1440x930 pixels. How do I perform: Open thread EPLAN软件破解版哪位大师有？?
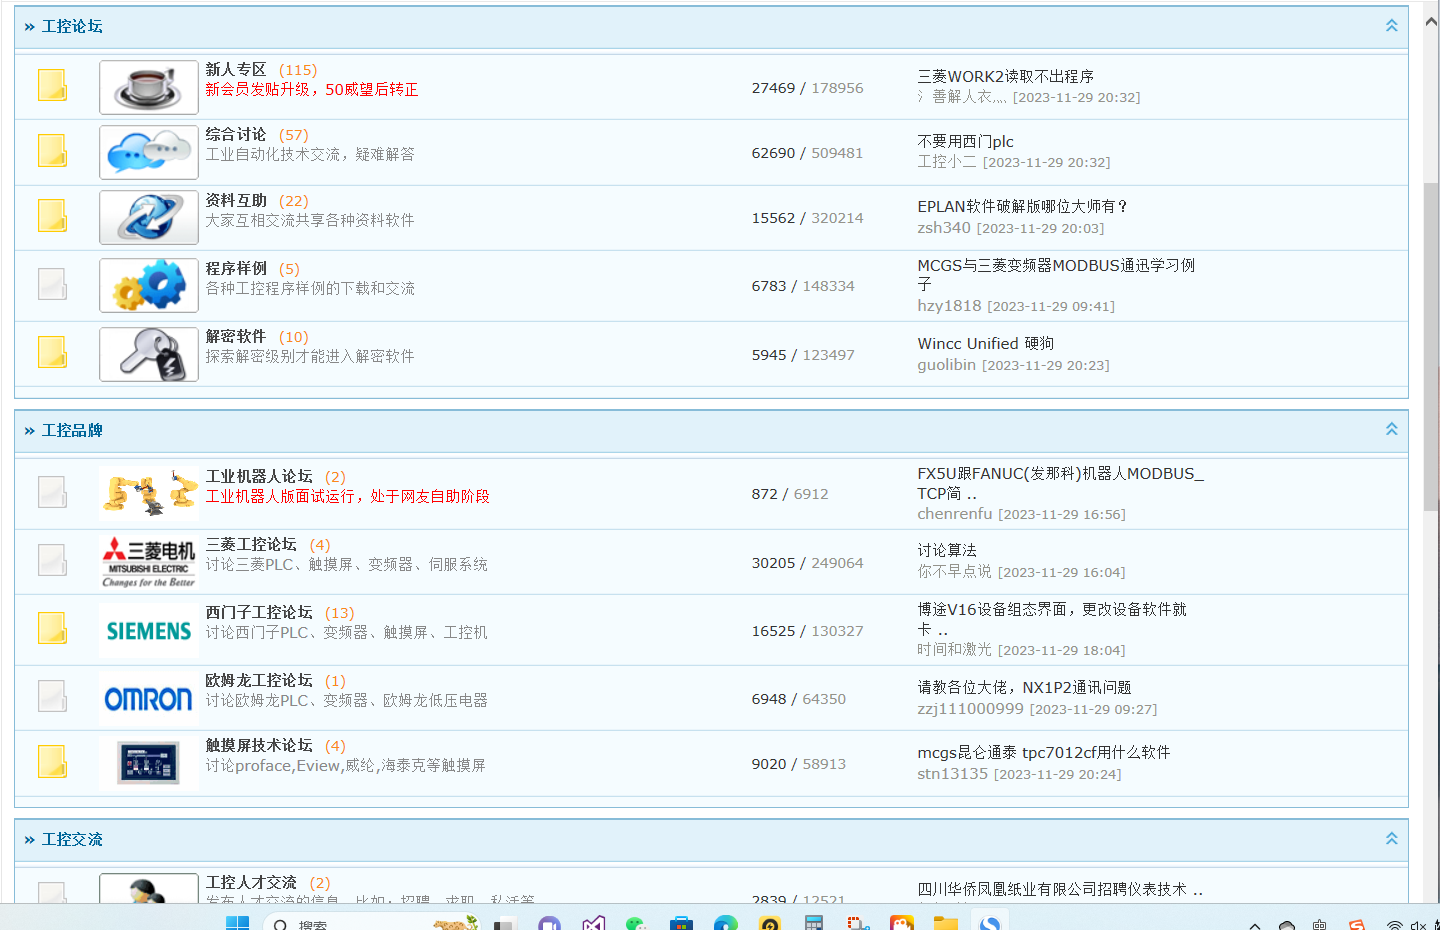(1022, 207)
